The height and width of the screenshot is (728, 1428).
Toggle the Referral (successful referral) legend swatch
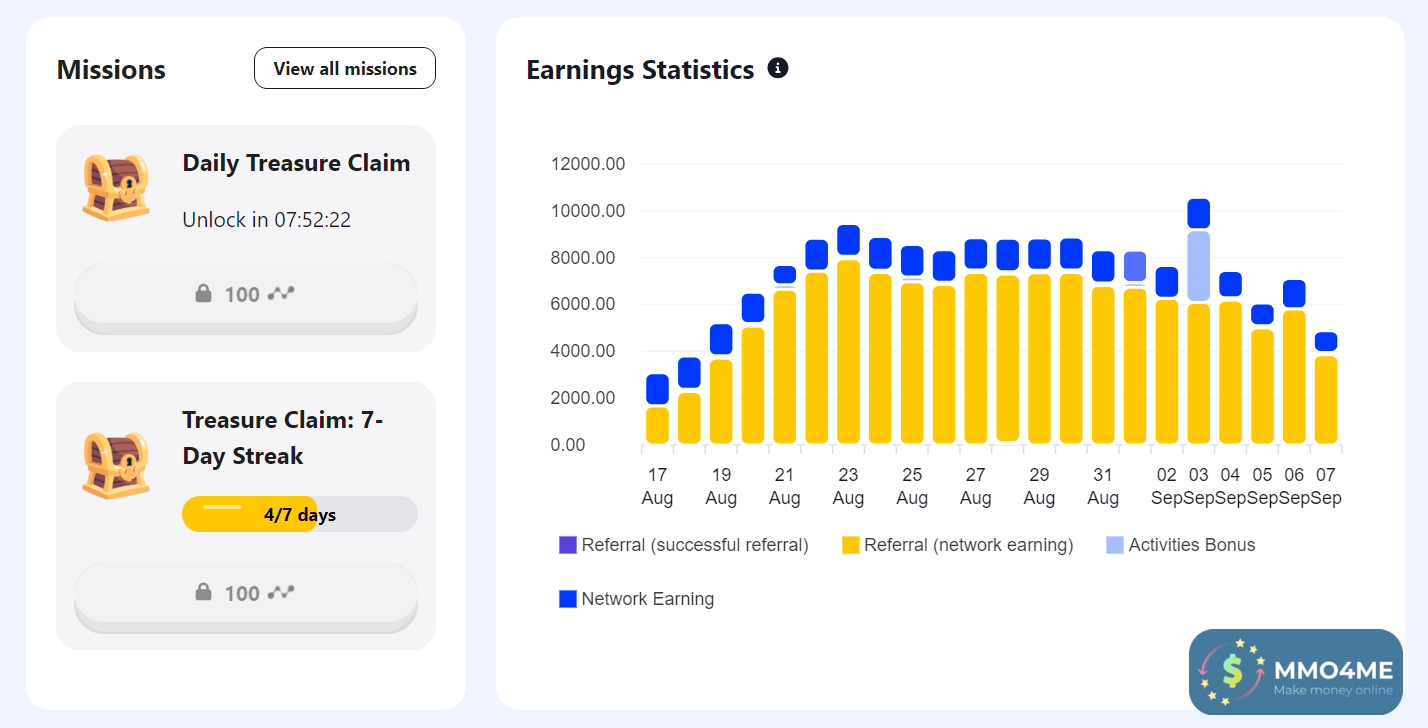click(x=568, y=545)
